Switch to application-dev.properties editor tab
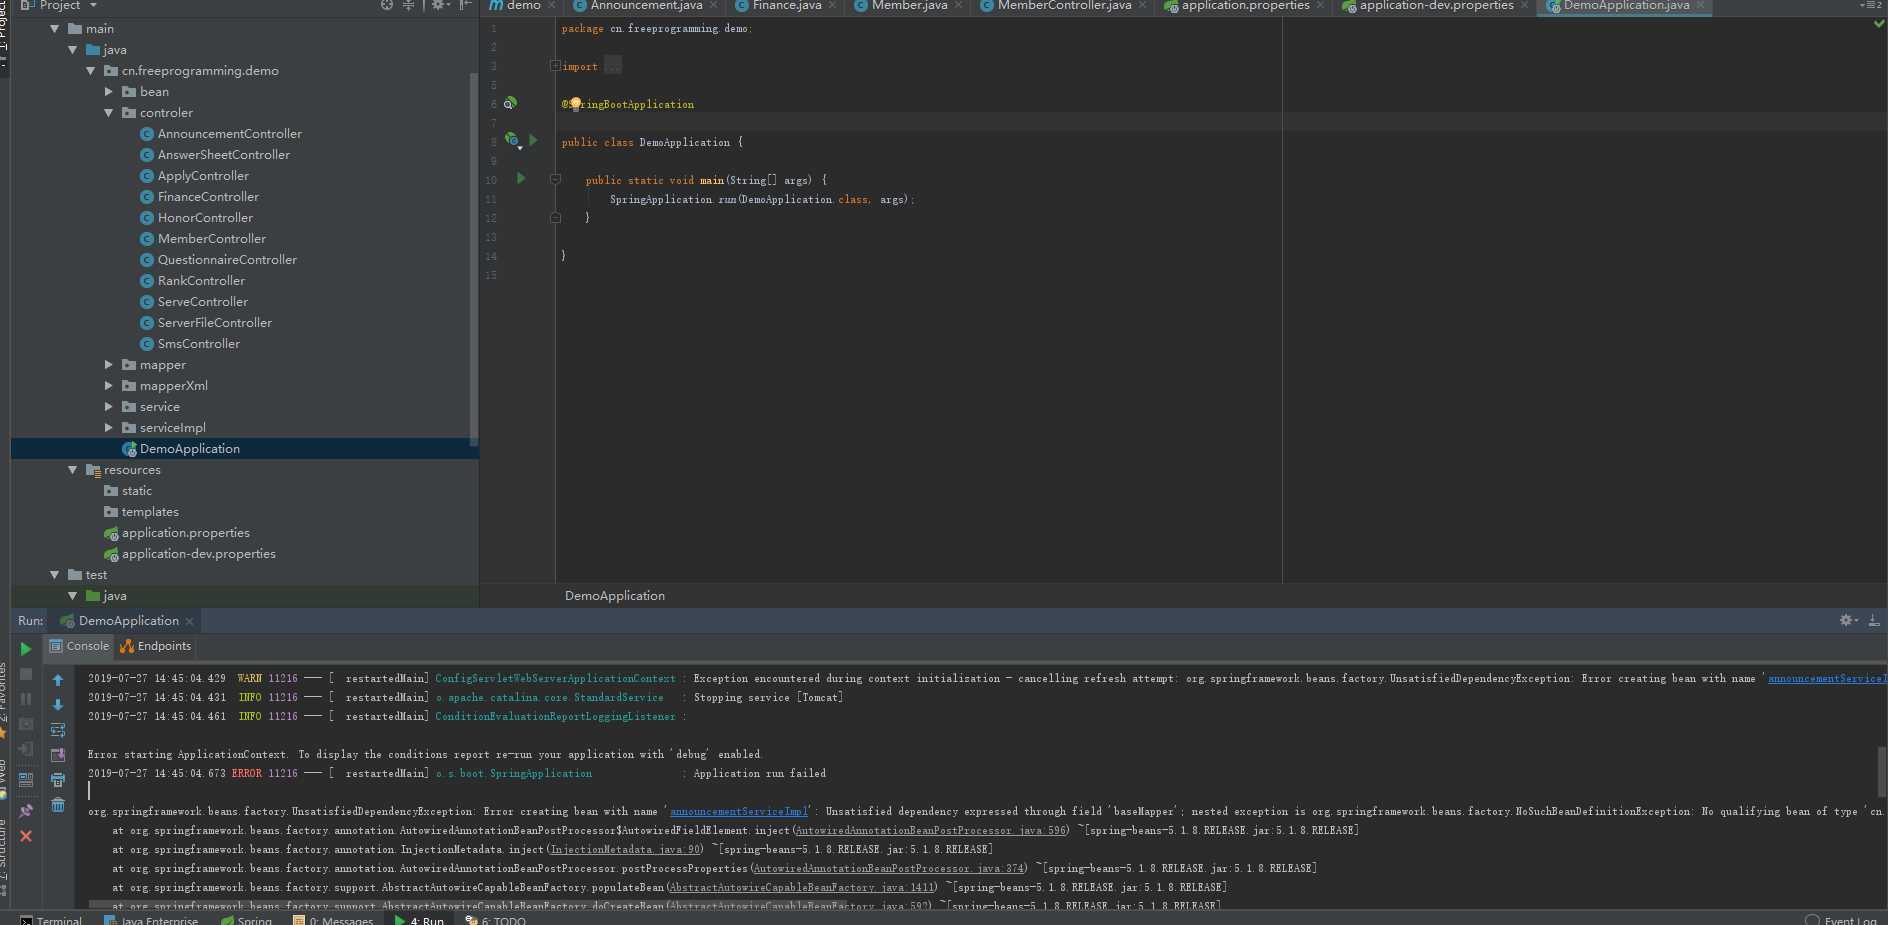1888x925 pixels. 1435,6
